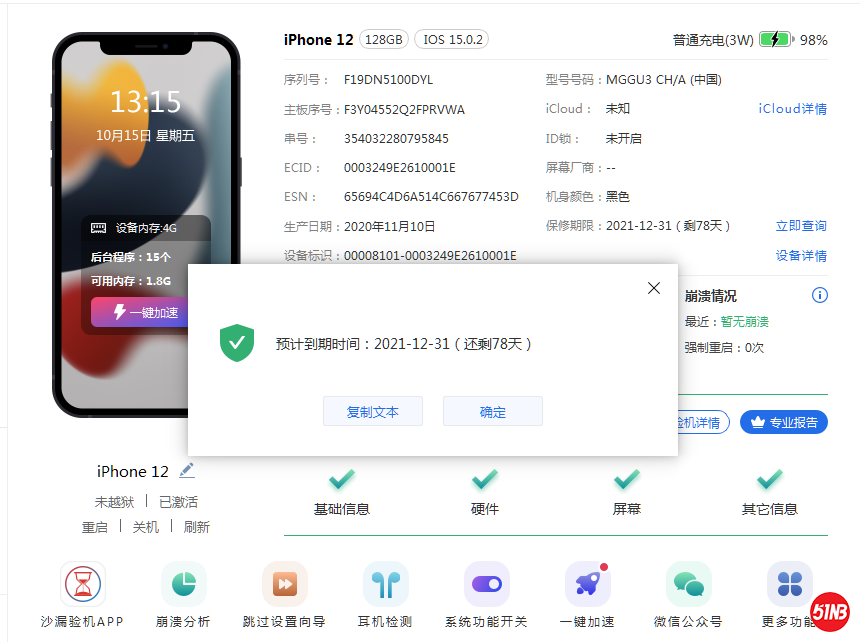This screenshot has width=860, height=642.
Task: Launch the 跳过设置向导 tool icon
Action: [x=285, y=584]
